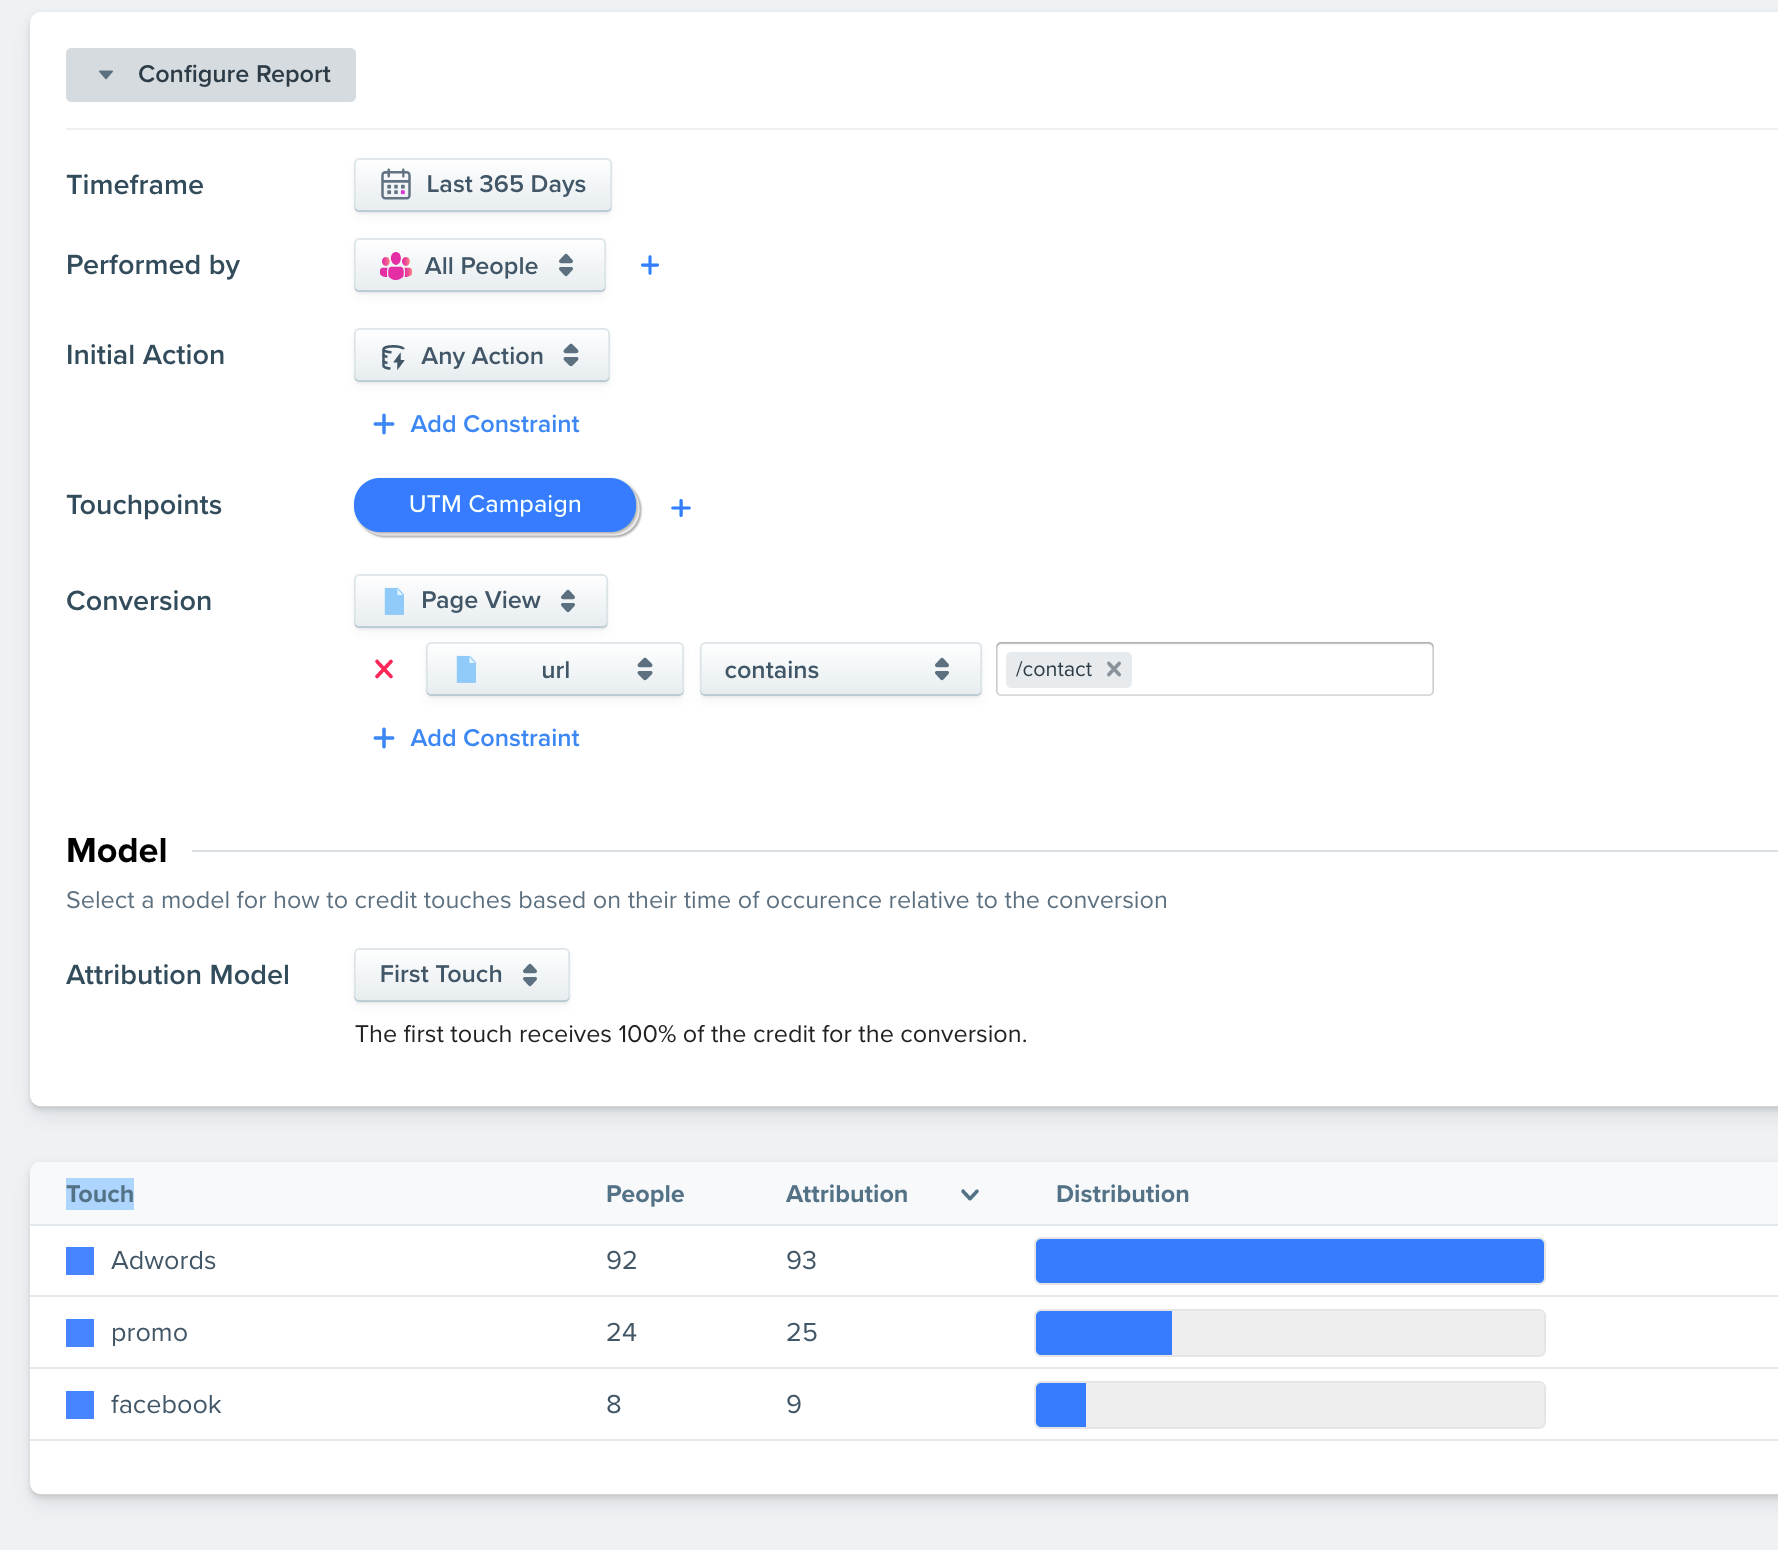Click the page icon in the url selector
The height and width of the screenshot is (1550, 1778).
(x=466, y=669)
